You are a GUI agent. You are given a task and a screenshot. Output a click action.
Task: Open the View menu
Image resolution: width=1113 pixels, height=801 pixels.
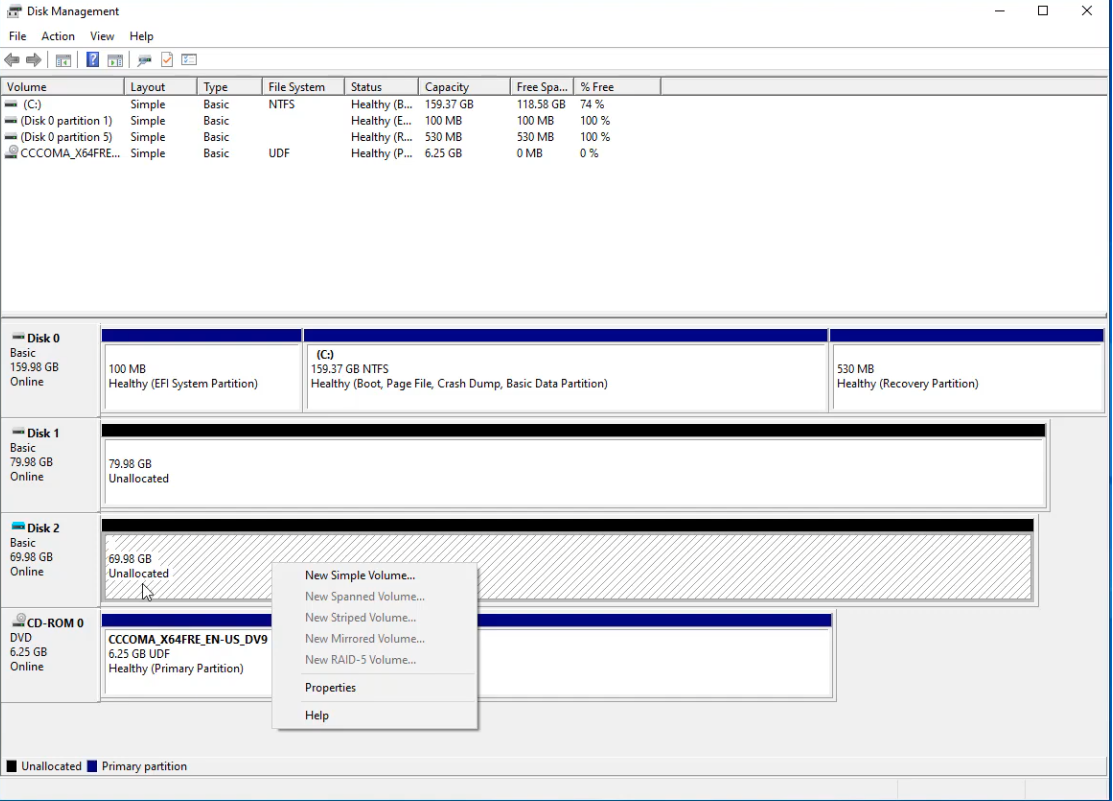[x=102, y=36]
